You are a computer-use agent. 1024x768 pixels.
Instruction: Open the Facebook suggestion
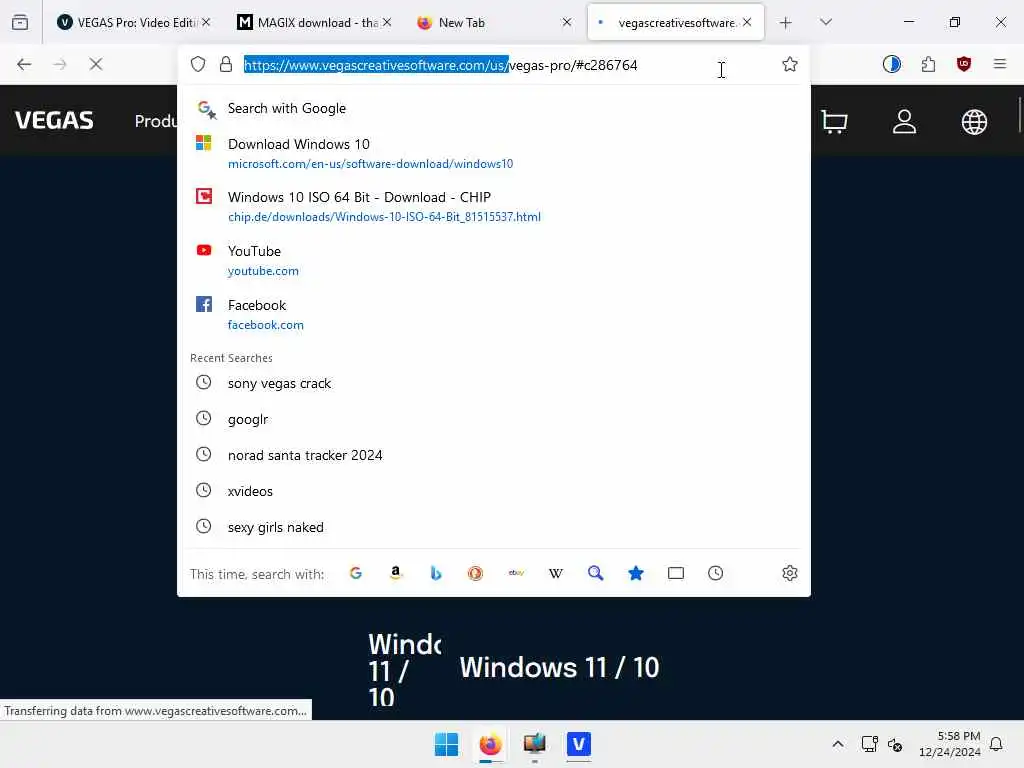coord(494,315)
